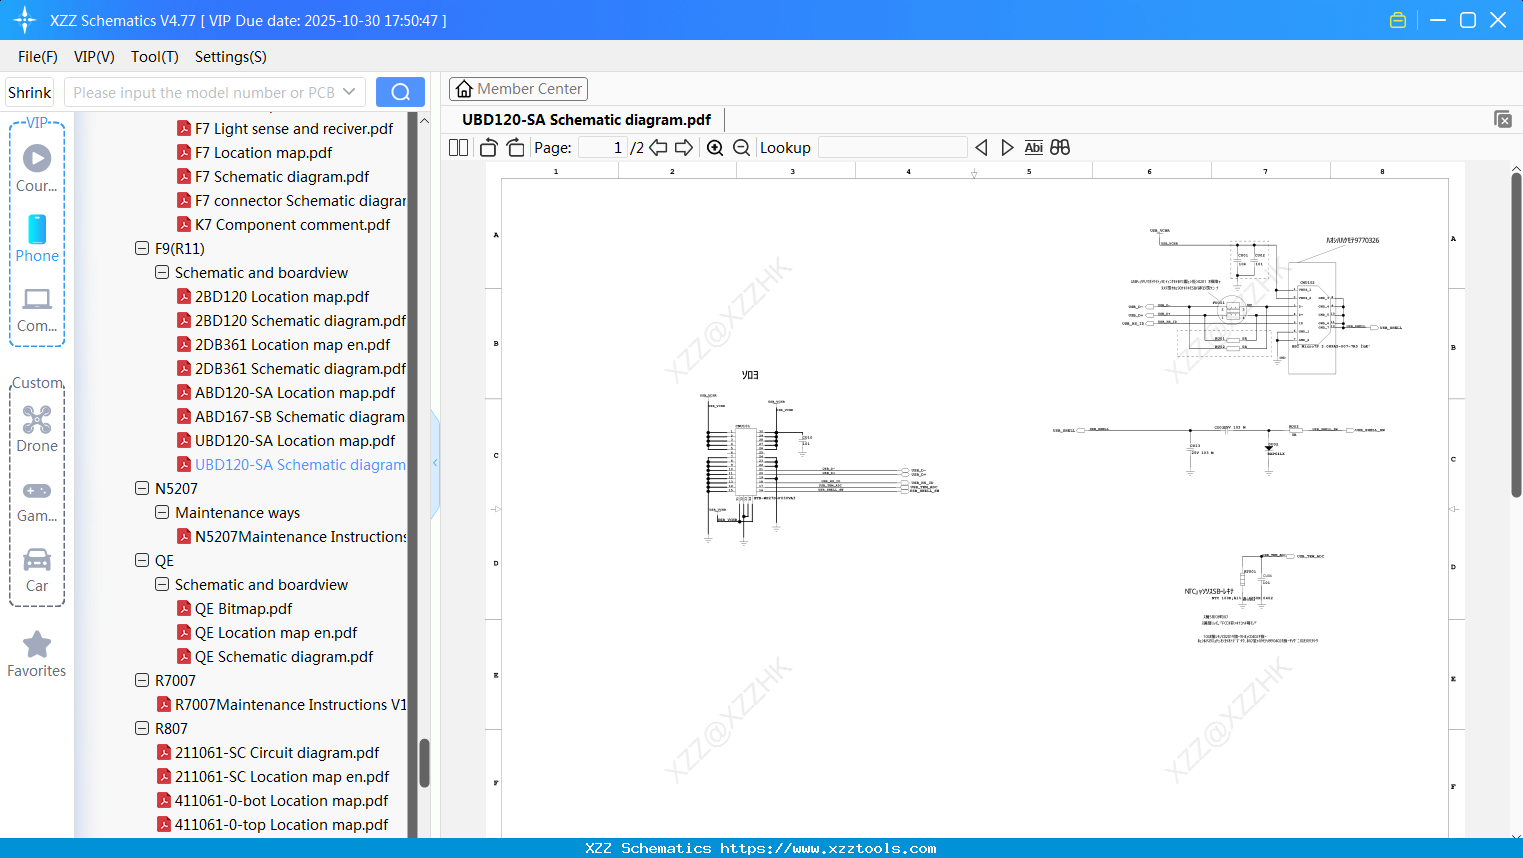
Task: Go to next page arrow
Action: (x=684, y=147)
